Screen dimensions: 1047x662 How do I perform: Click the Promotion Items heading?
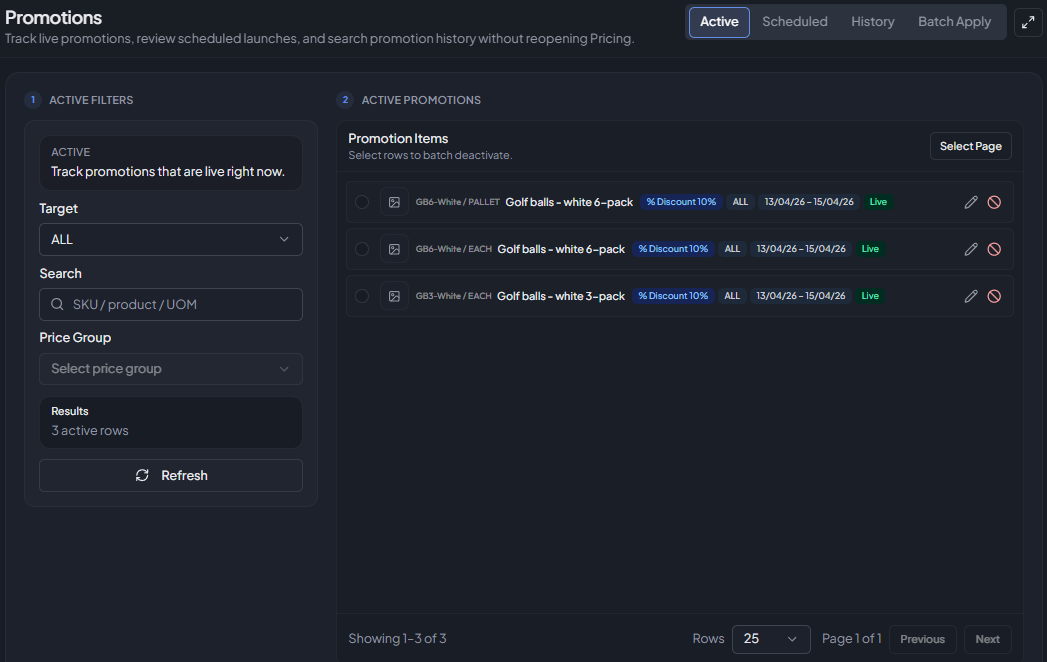(398, 138)
